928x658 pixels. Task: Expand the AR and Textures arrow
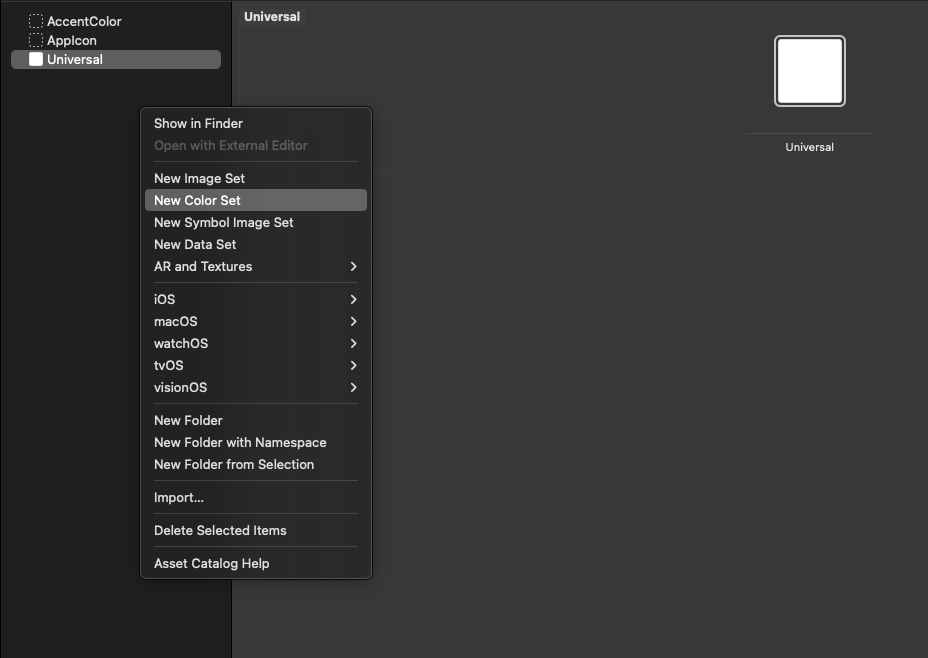353,266
